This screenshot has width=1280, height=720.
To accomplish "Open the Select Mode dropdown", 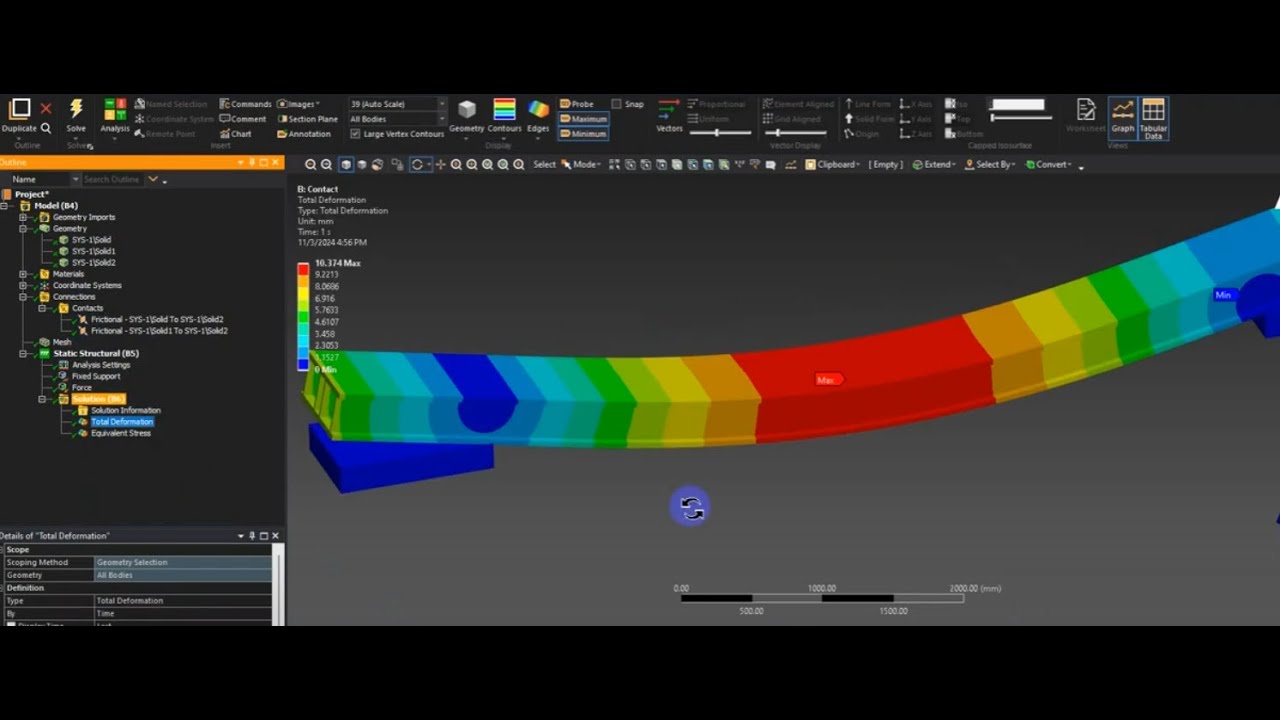I will (x=580, y=165).
